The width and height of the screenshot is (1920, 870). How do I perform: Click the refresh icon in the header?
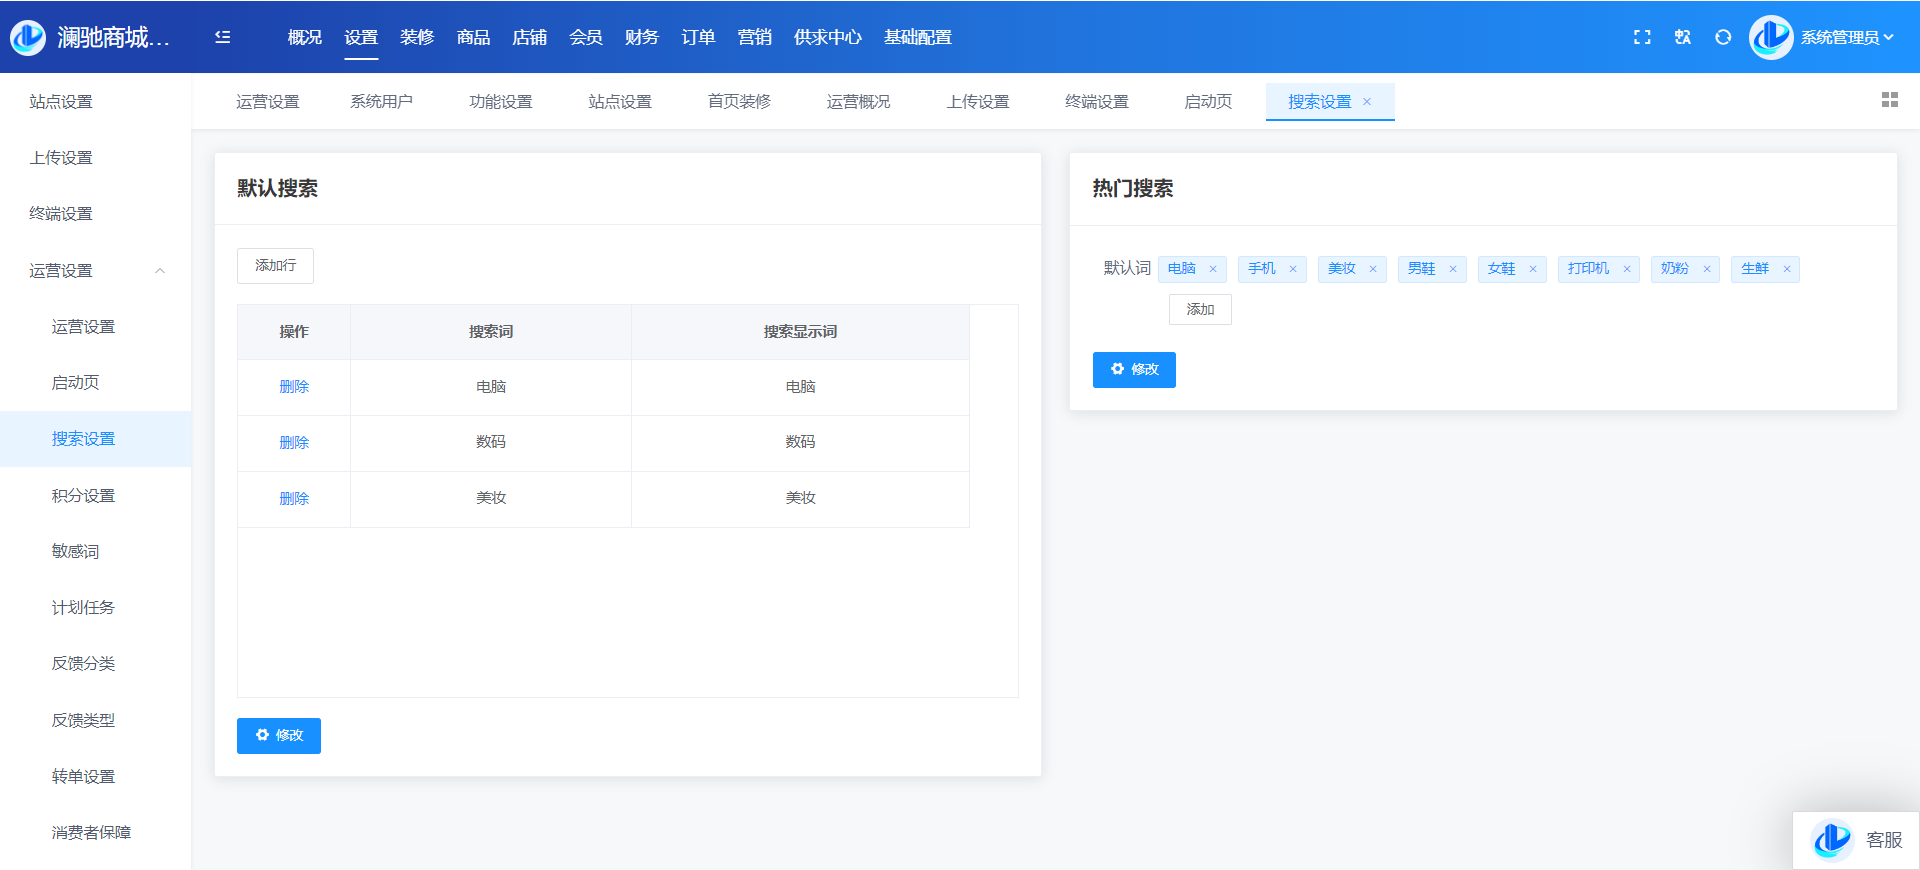[1723, 37]
